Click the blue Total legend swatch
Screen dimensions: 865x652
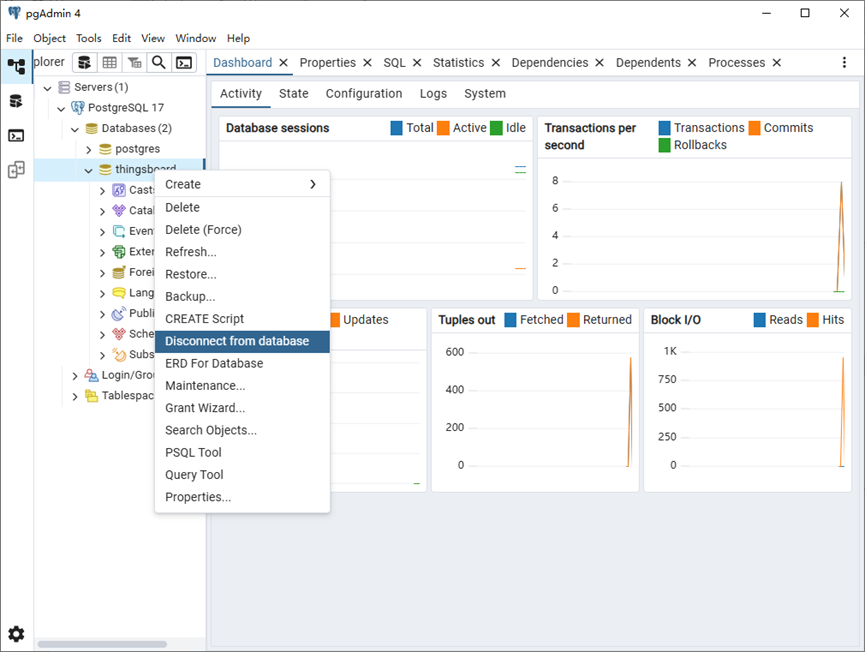(x=396, y=128)
